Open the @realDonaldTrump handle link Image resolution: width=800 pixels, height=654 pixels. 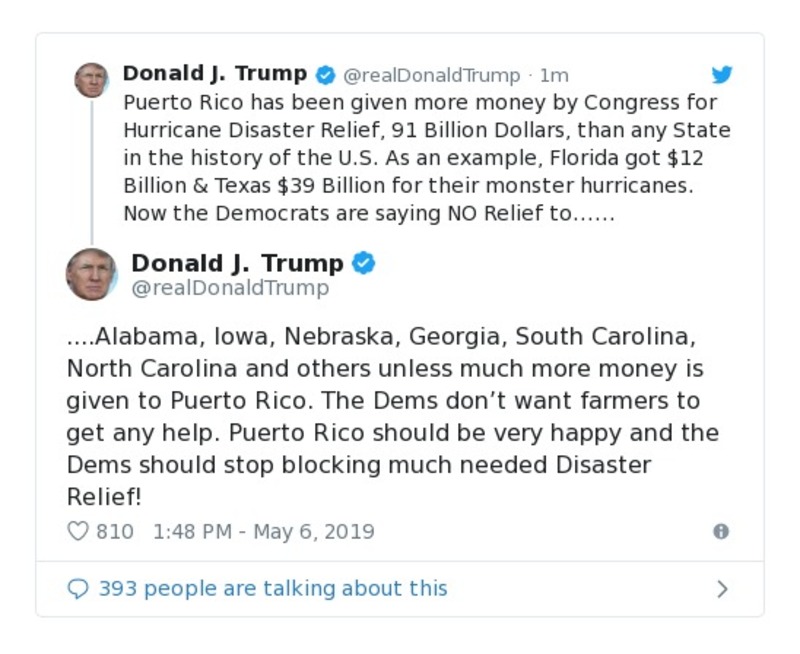(x=431, y=74)
